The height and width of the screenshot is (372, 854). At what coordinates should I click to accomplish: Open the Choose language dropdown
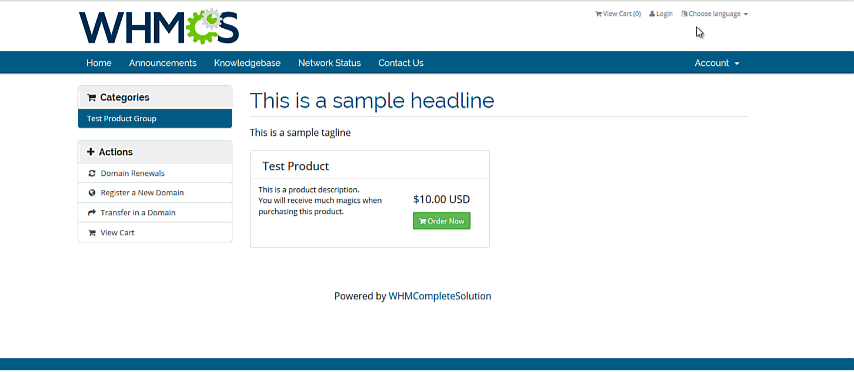714,14
